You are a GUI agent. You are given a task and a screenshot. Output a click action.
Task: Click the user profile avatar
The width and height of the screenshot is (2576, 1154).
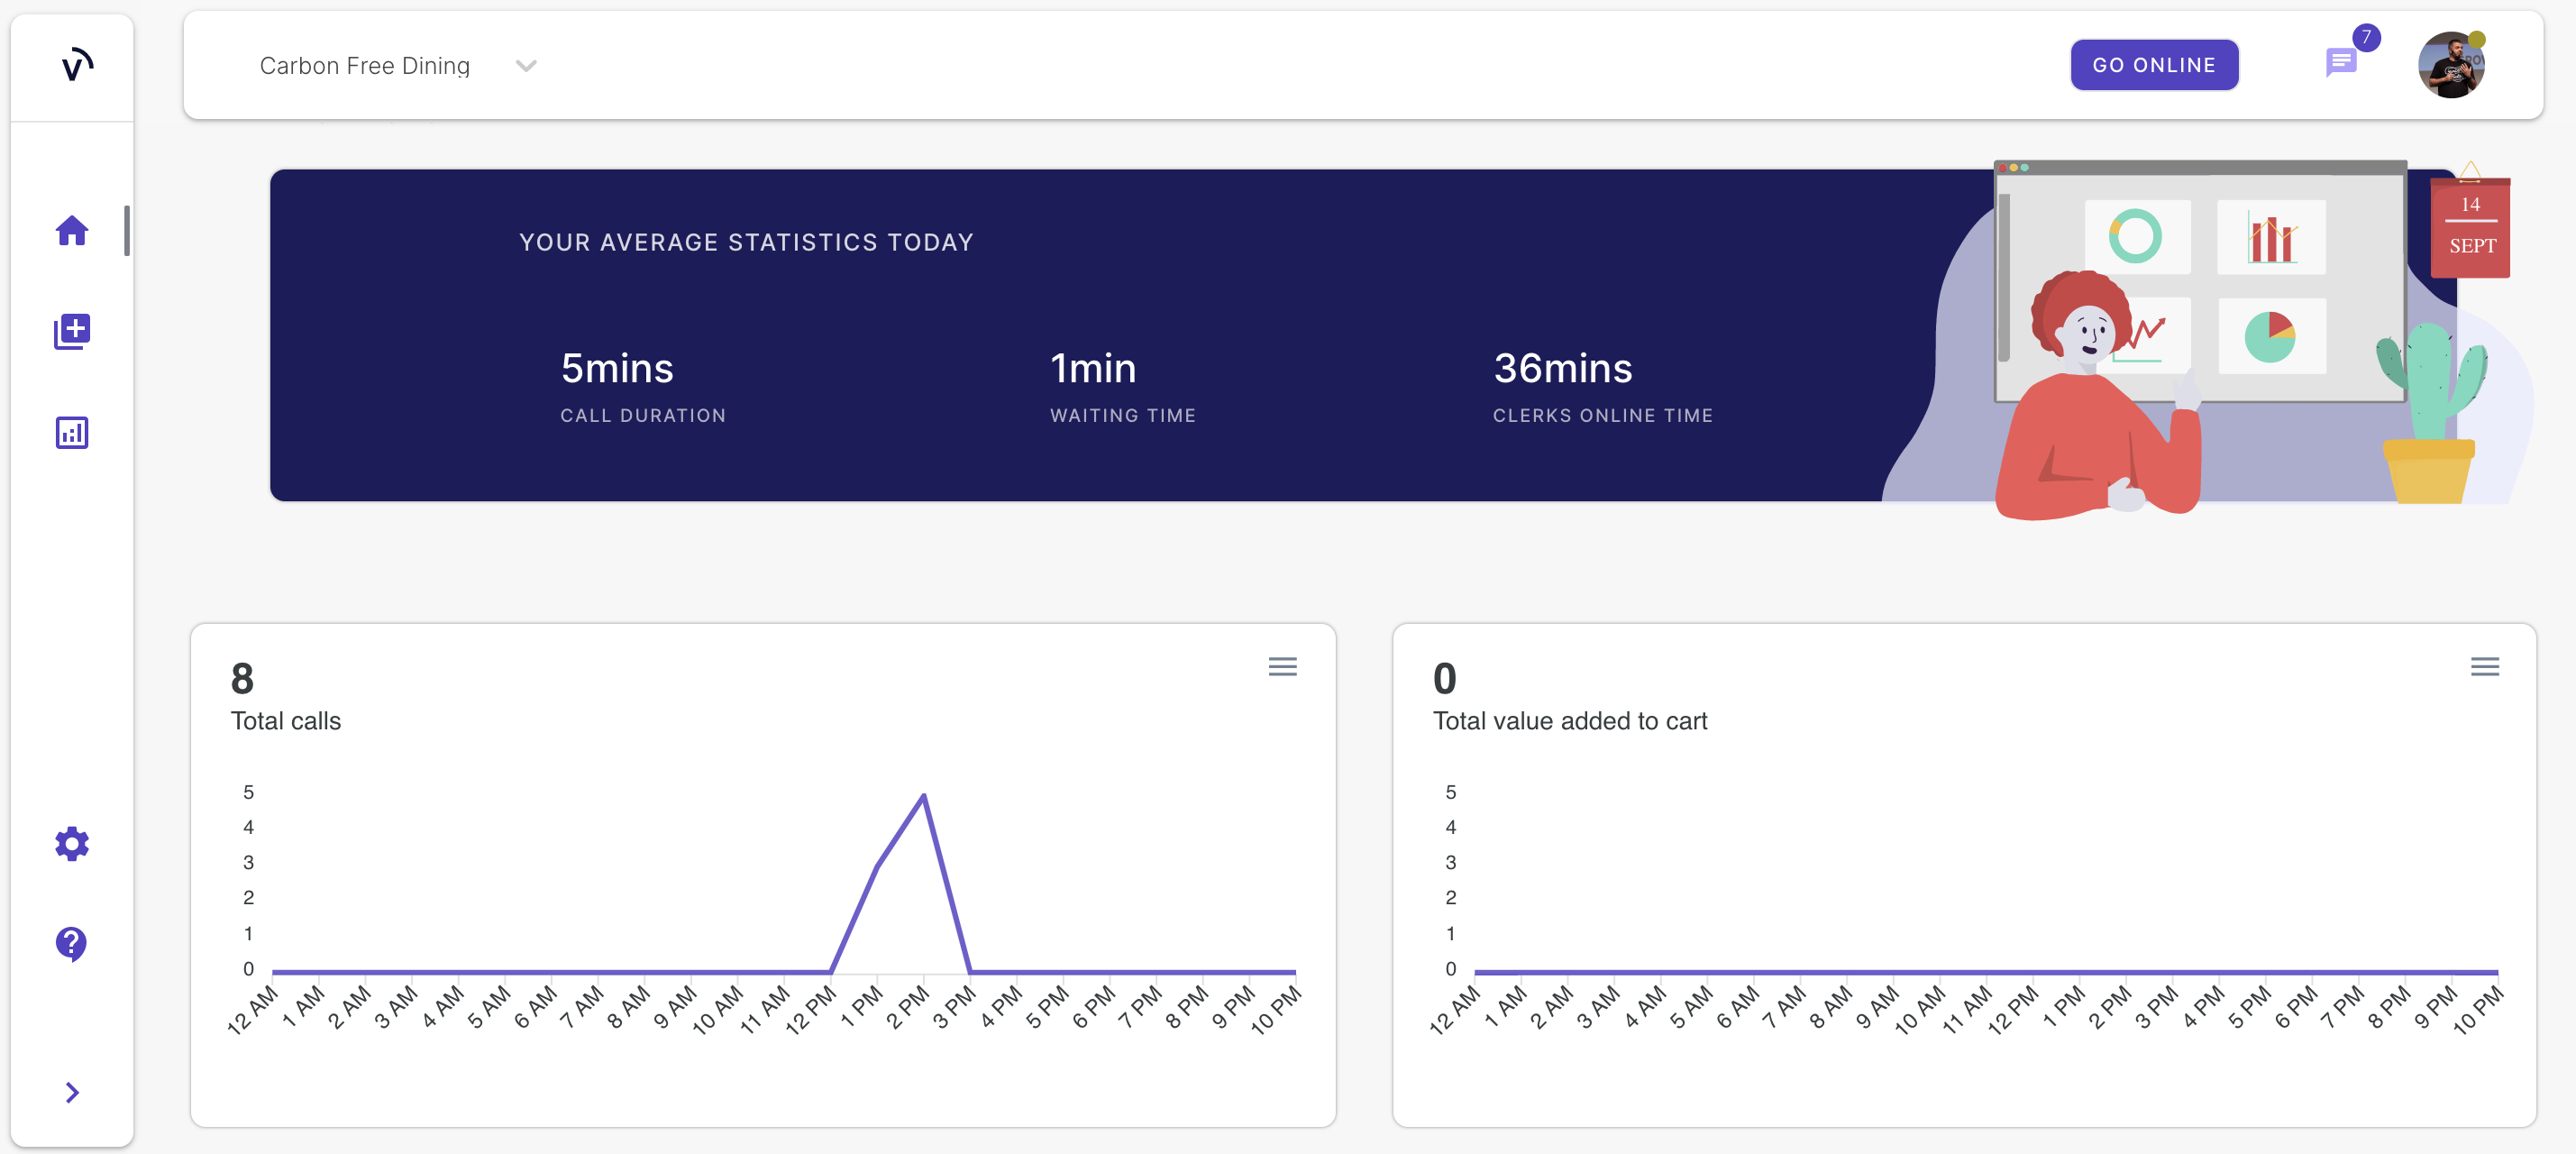point(2451,65)
